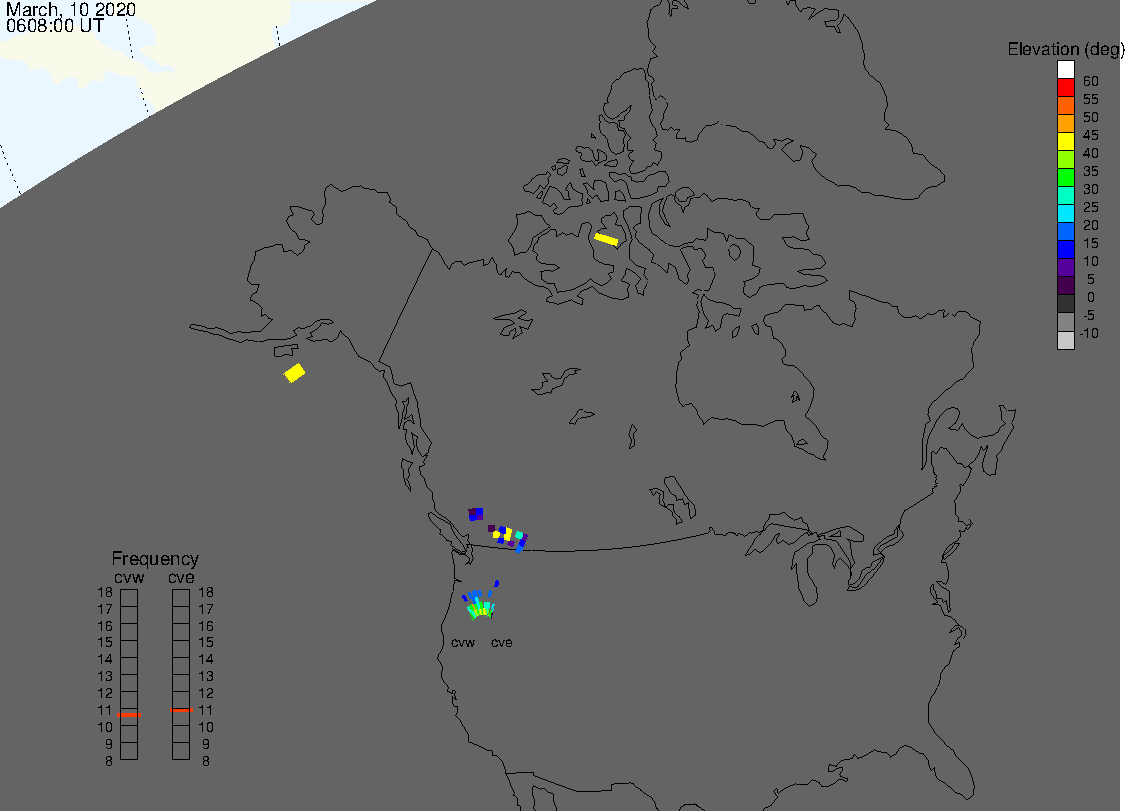Image resolution: width=1125 pixels, height=811 pixels.
Task: Click the red cve frequency marker
Action: tap(182, 710)
